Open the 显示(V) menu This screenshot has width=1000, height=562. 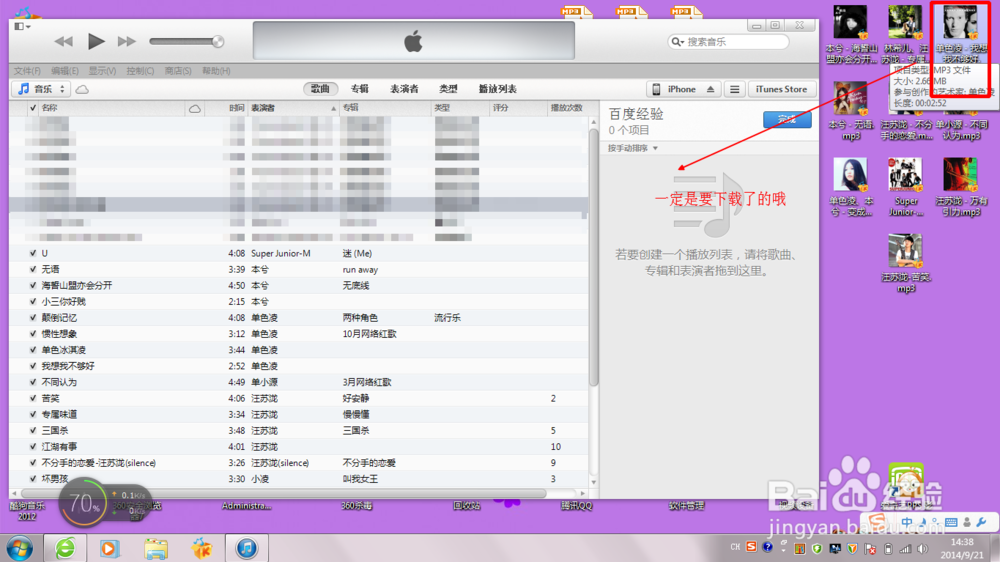pos(103,71)
